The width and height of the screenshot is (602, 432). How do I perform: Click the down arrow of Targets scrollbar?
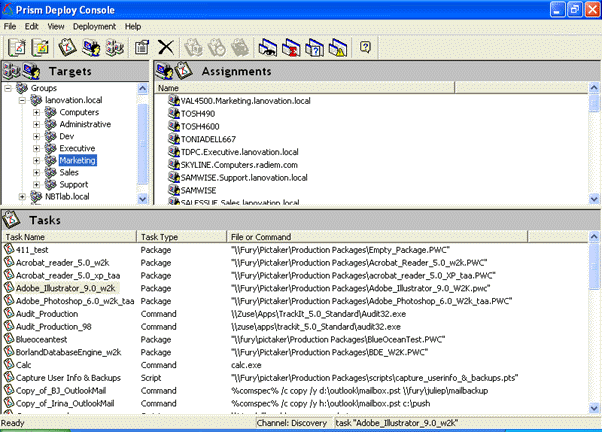(x=142, y=199)
